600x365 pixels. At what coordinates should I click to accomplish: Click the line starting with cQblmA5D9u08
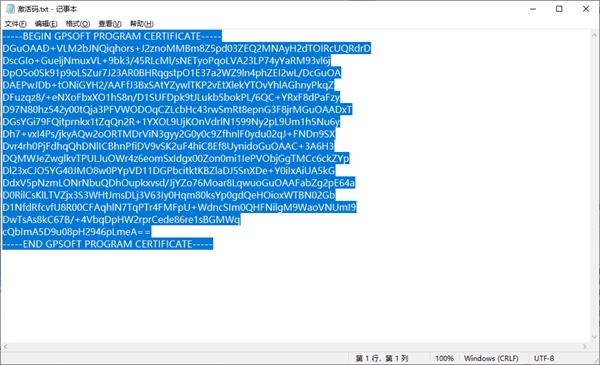coord(77,232)
